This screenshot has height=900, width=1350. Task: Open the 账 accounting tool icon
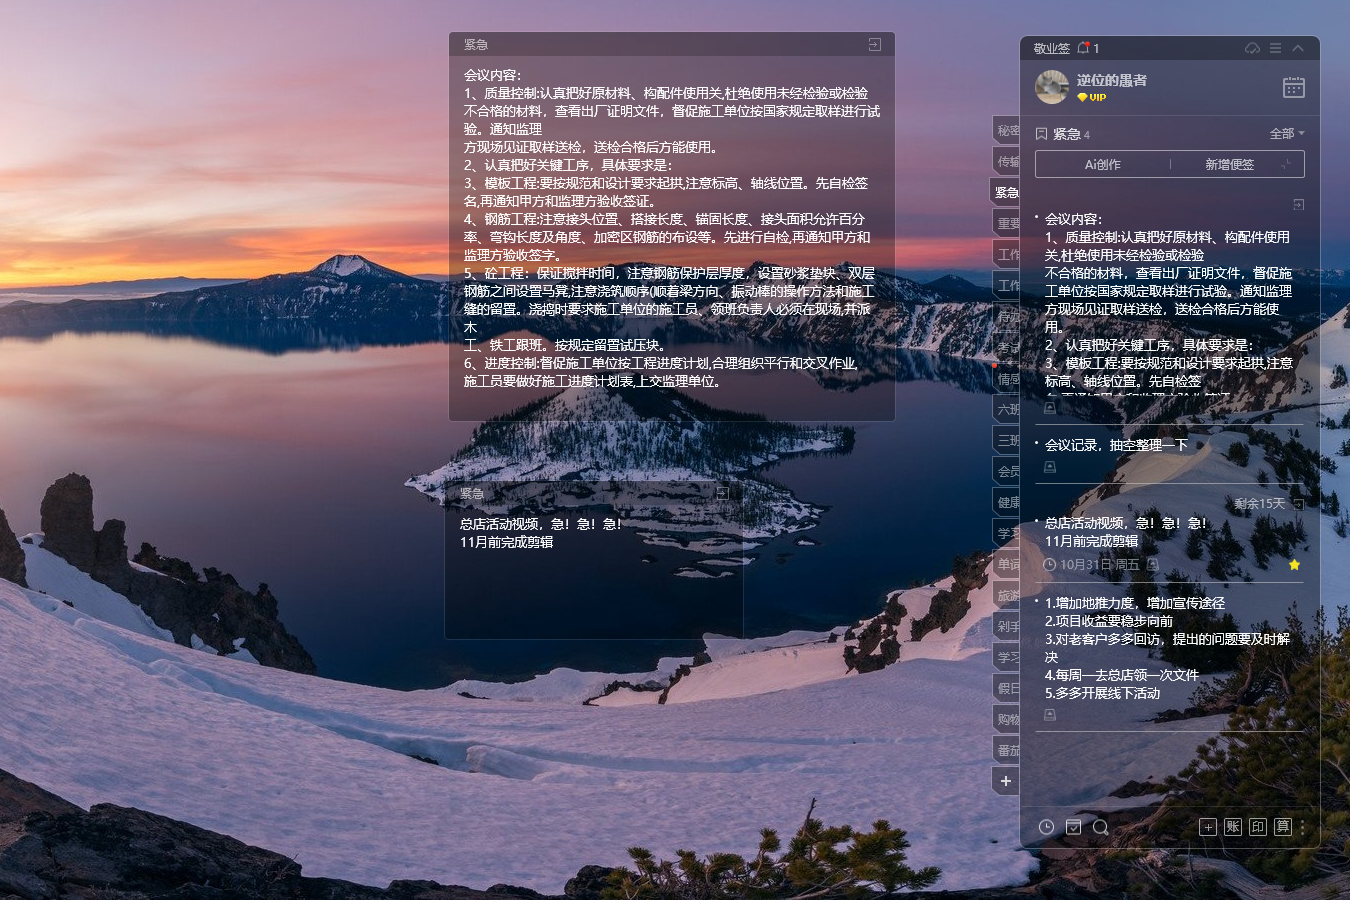pyautogui.click(x=1233, y=827)
